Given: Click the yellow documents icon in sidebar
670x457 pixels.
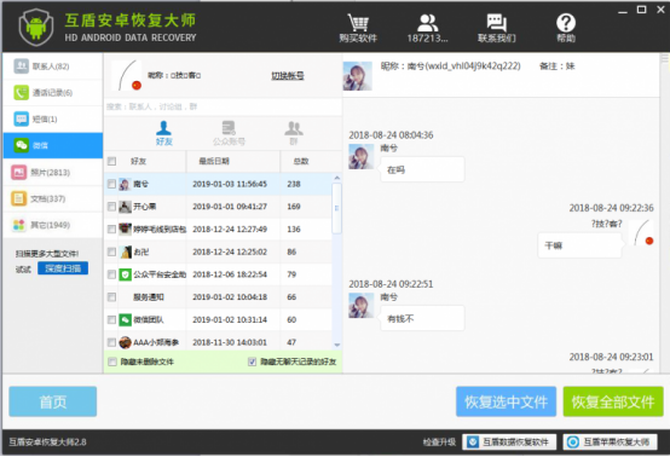Looking at the screenshot, I should click(19, 199).
